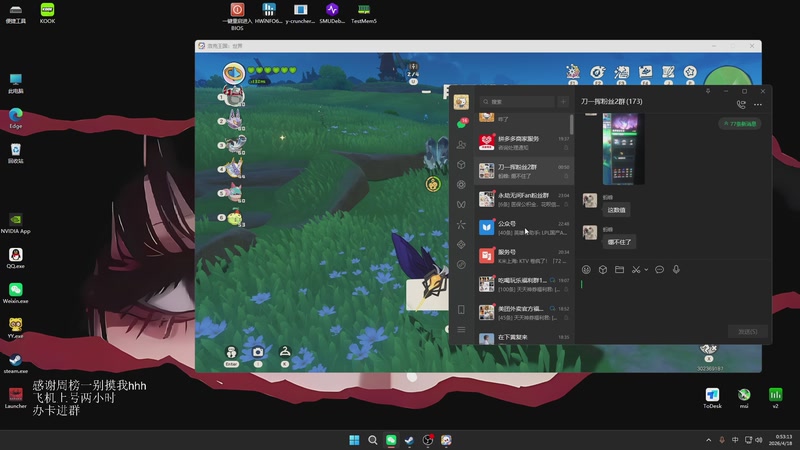Start voice call in chat header

(x=741, y=105)
